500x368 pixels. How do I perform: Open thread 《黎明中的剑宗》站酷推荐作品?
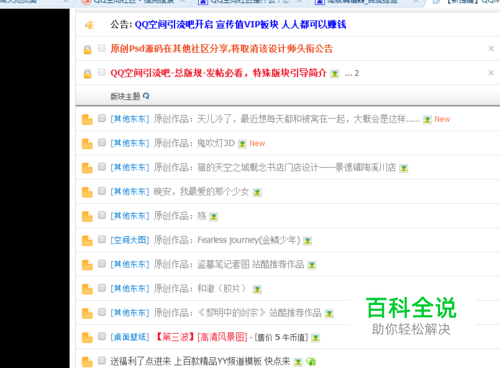pyautogui.click(x=238, y=313)
